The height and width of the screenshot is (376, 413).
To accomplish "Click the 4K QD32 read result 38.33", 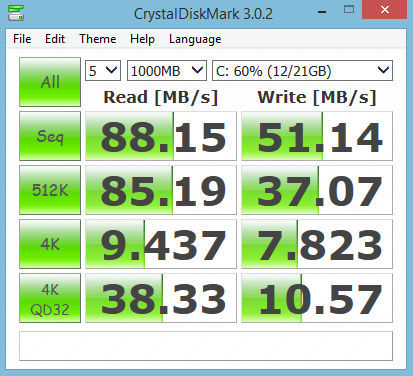I will coord(161,298).
